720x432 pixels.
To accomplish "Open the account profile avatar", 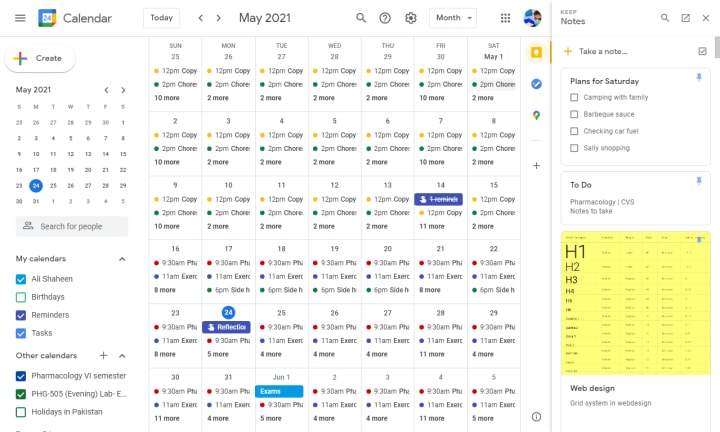I will (532, 18).
